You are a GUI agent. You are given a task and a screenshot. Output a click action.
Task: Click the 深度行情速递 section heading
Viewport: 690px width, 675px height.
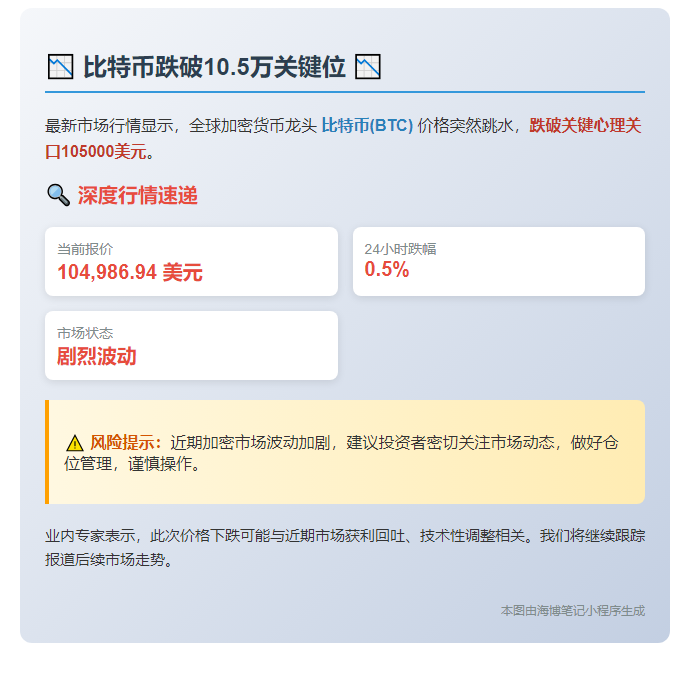[138, 195]
